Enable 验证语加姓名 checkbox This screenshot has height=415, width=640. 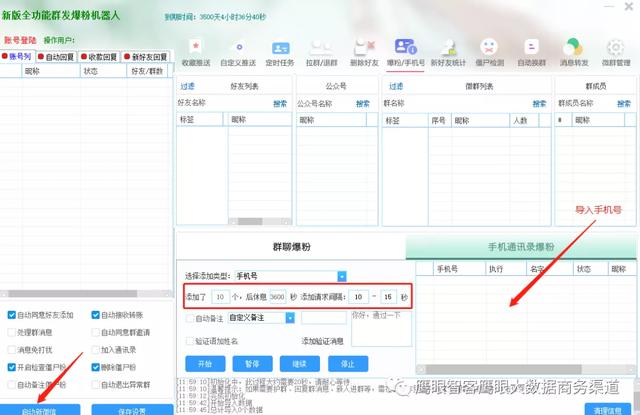click(x=189, y=341)
